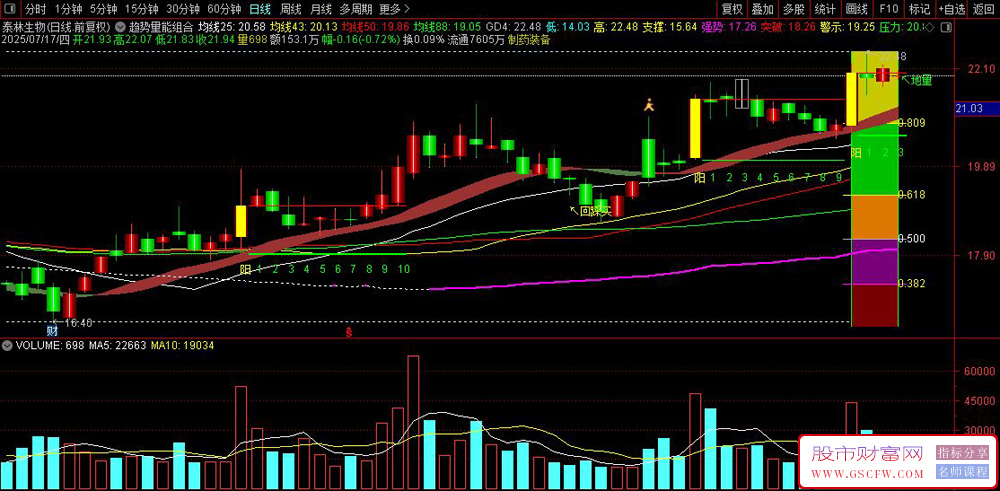The width and height of the screenshot is (1000, 491).
Task: Switch to the 分时 intraday tab
Action: pyautogui.click(x=36, y=9)
